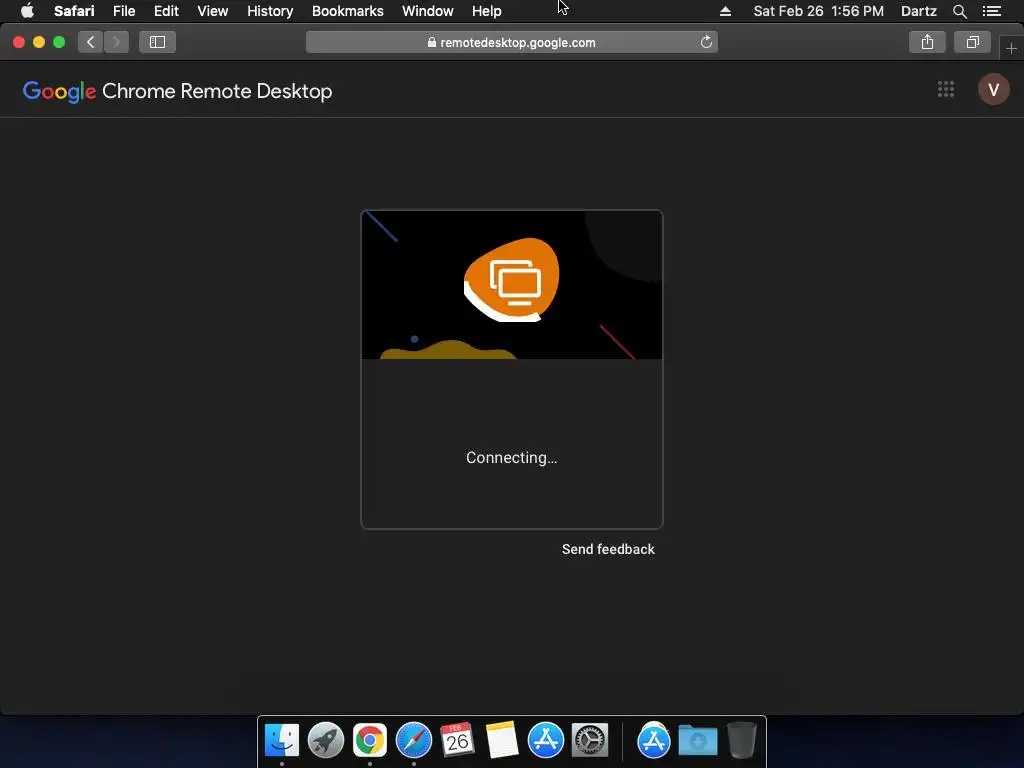Go back with Safari back arrow
The height and width of the screenshot is (768, 1024).
click(x=91, y=42)
